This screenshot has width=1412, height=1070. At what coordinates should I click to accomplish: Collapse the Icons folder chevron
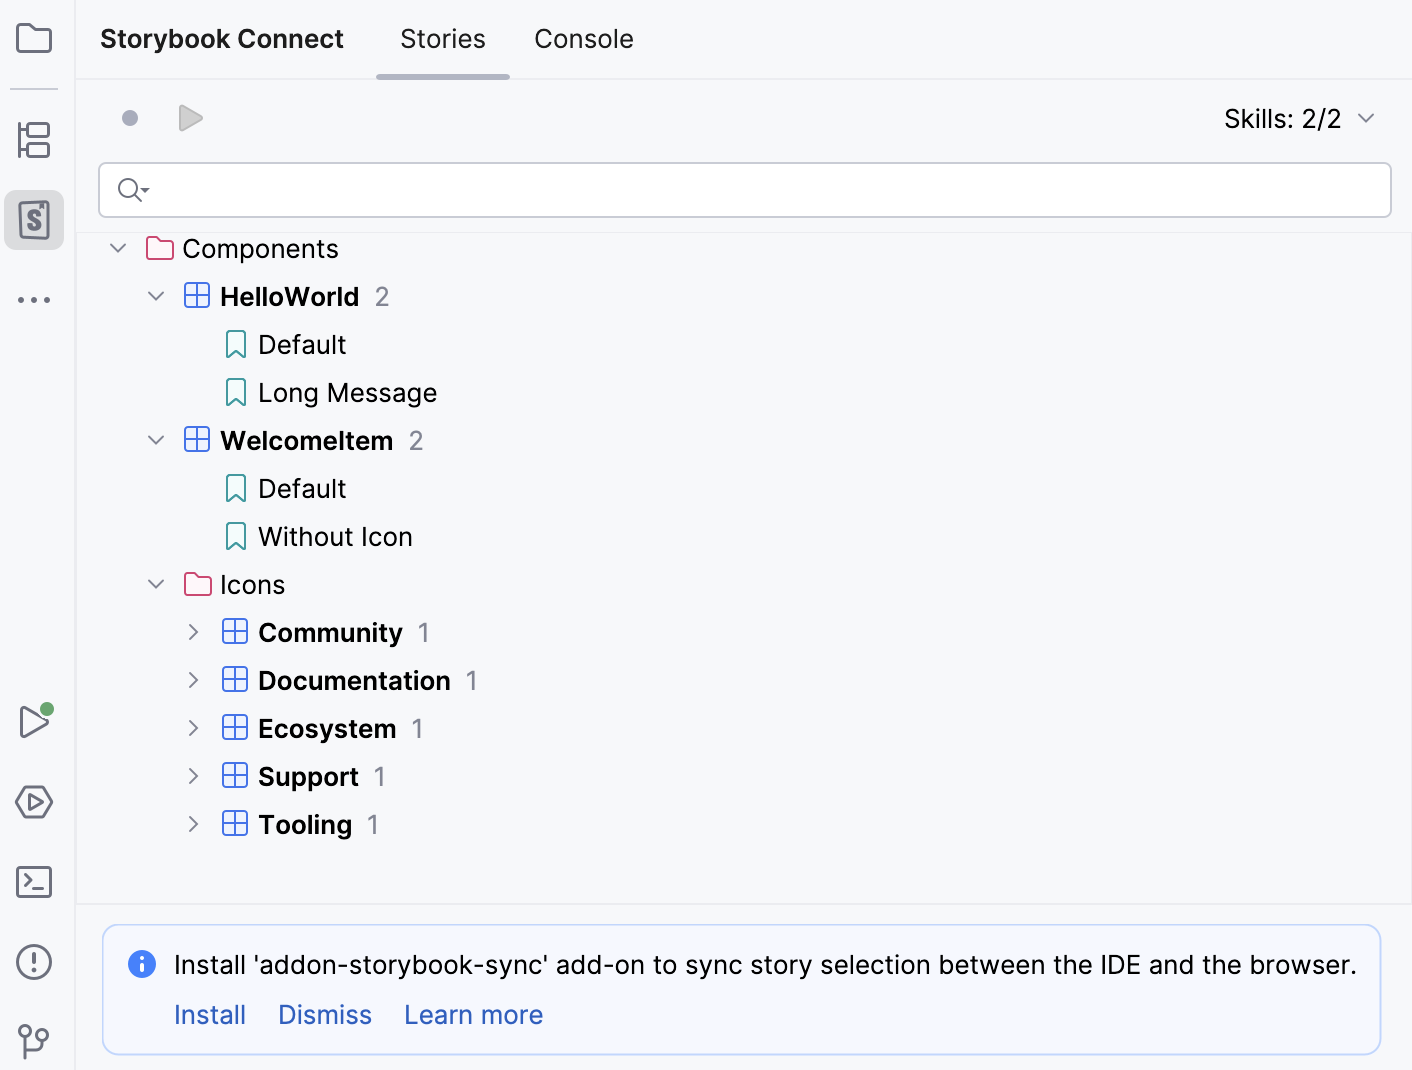pyautogui.click(x=156, y=584)
